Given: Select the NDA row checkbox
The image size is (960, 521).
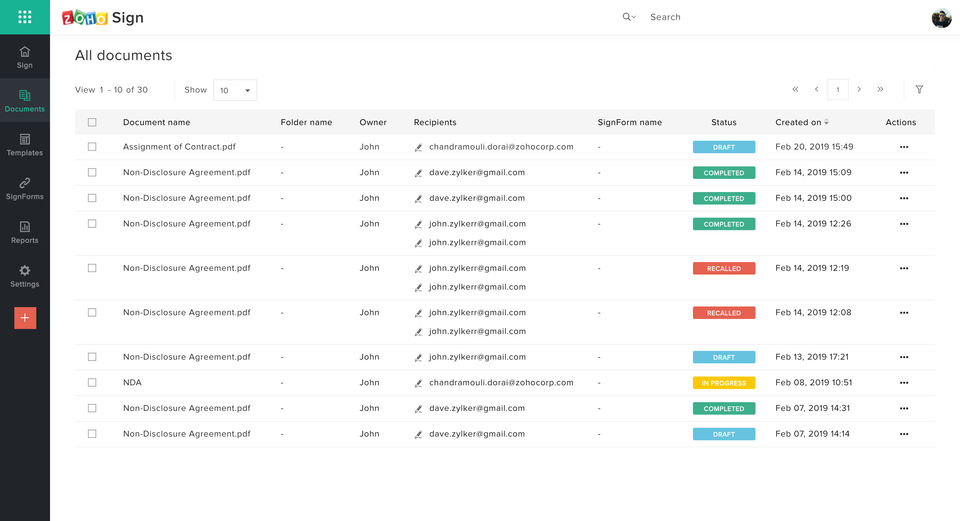Looking at the screenshot, I should (x=92, y=383).
